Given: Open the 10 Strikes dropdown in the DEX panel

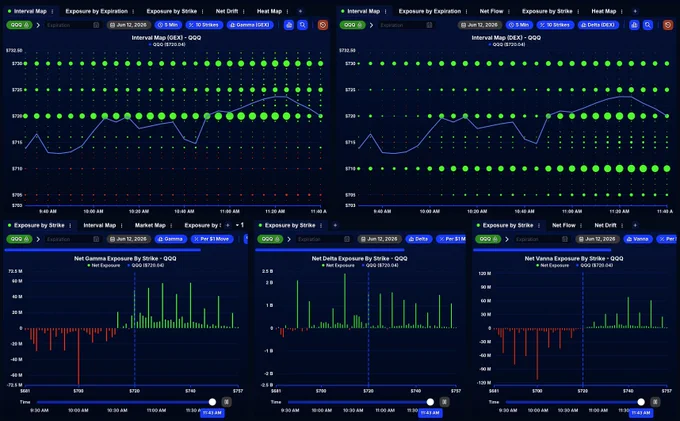Looking at the screenshot, I should click(556, 25).
